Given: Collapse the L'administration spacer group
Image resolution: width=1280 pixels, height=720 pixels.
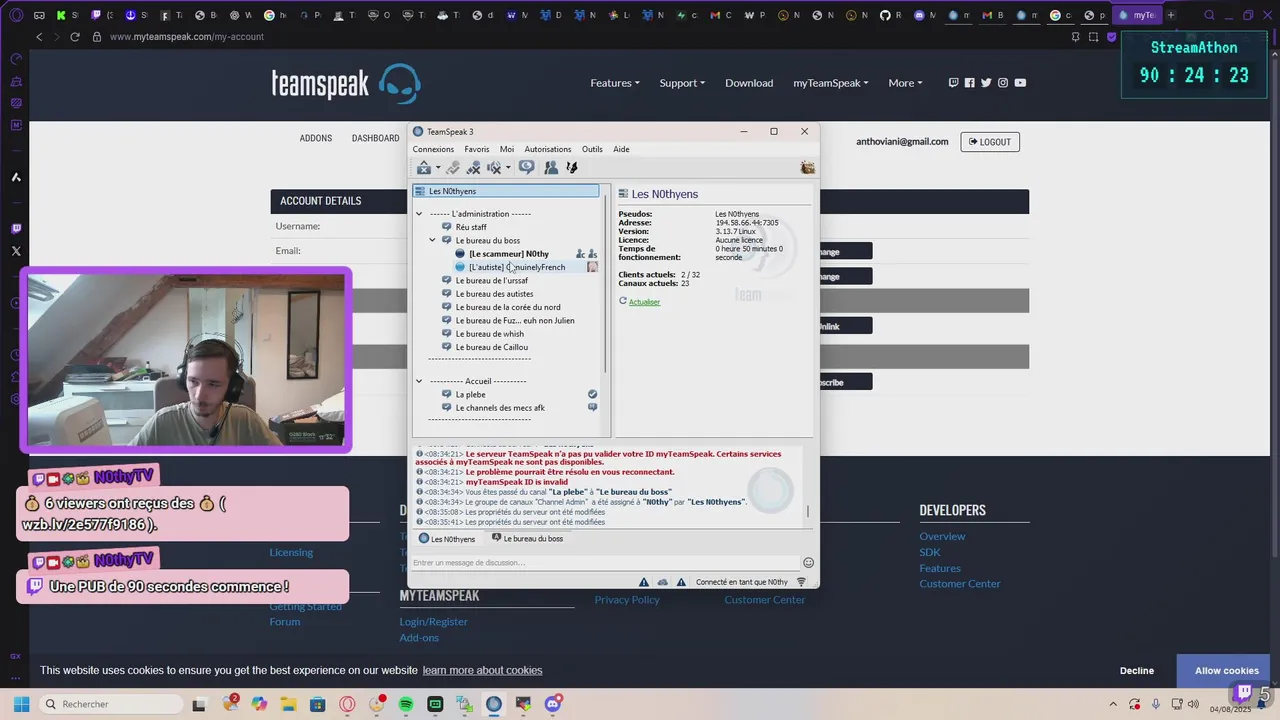Looking at the screenshot, I should click(419, 213).
